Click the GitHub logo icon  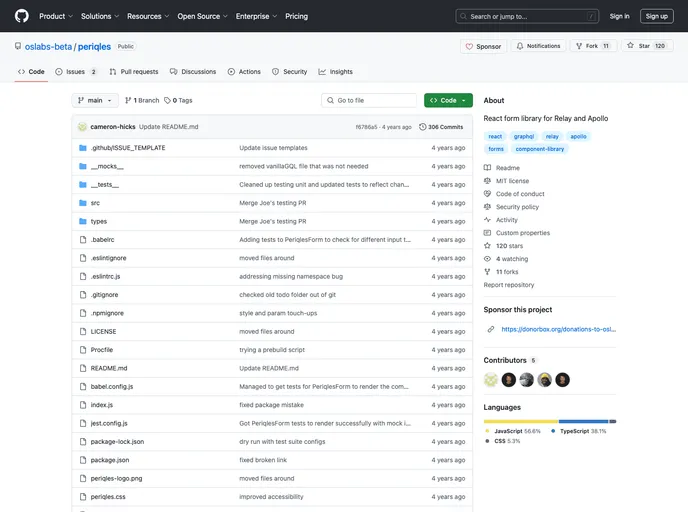pos(22,16)
